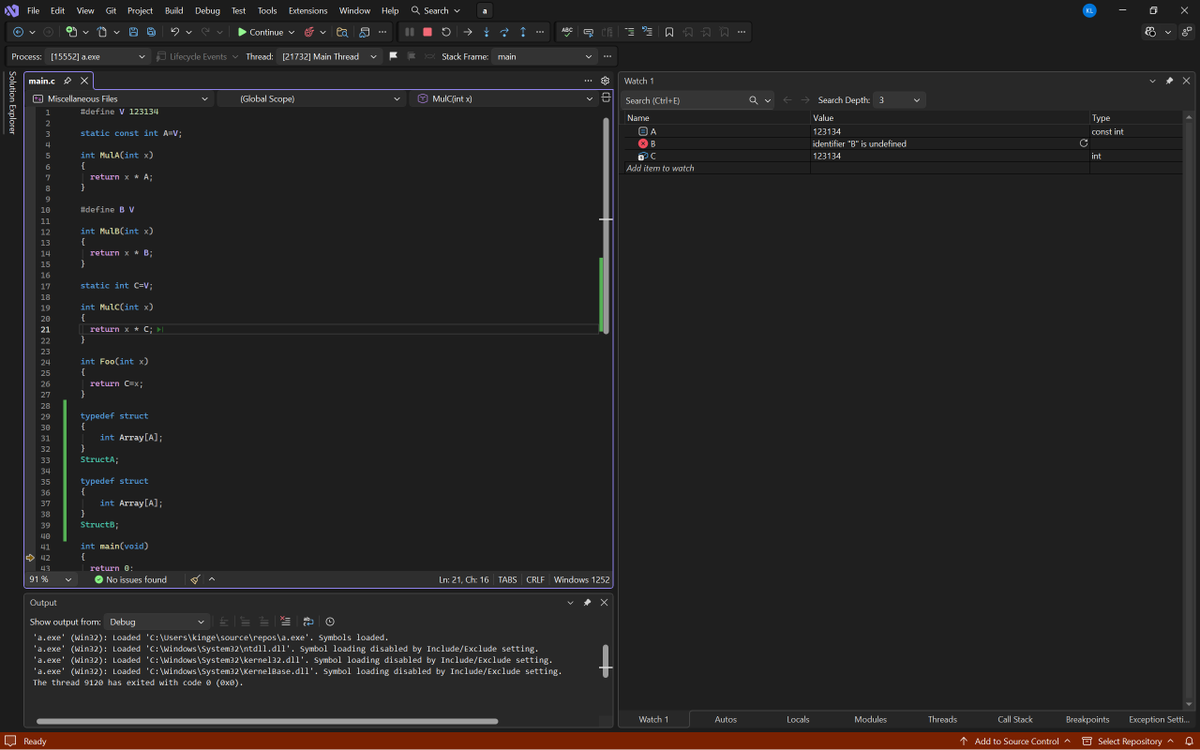The width and height of the screenshot is (1200, 750).
Task: Open the Miscellaneous Files project dropdown
Action: tap(120, 99)
